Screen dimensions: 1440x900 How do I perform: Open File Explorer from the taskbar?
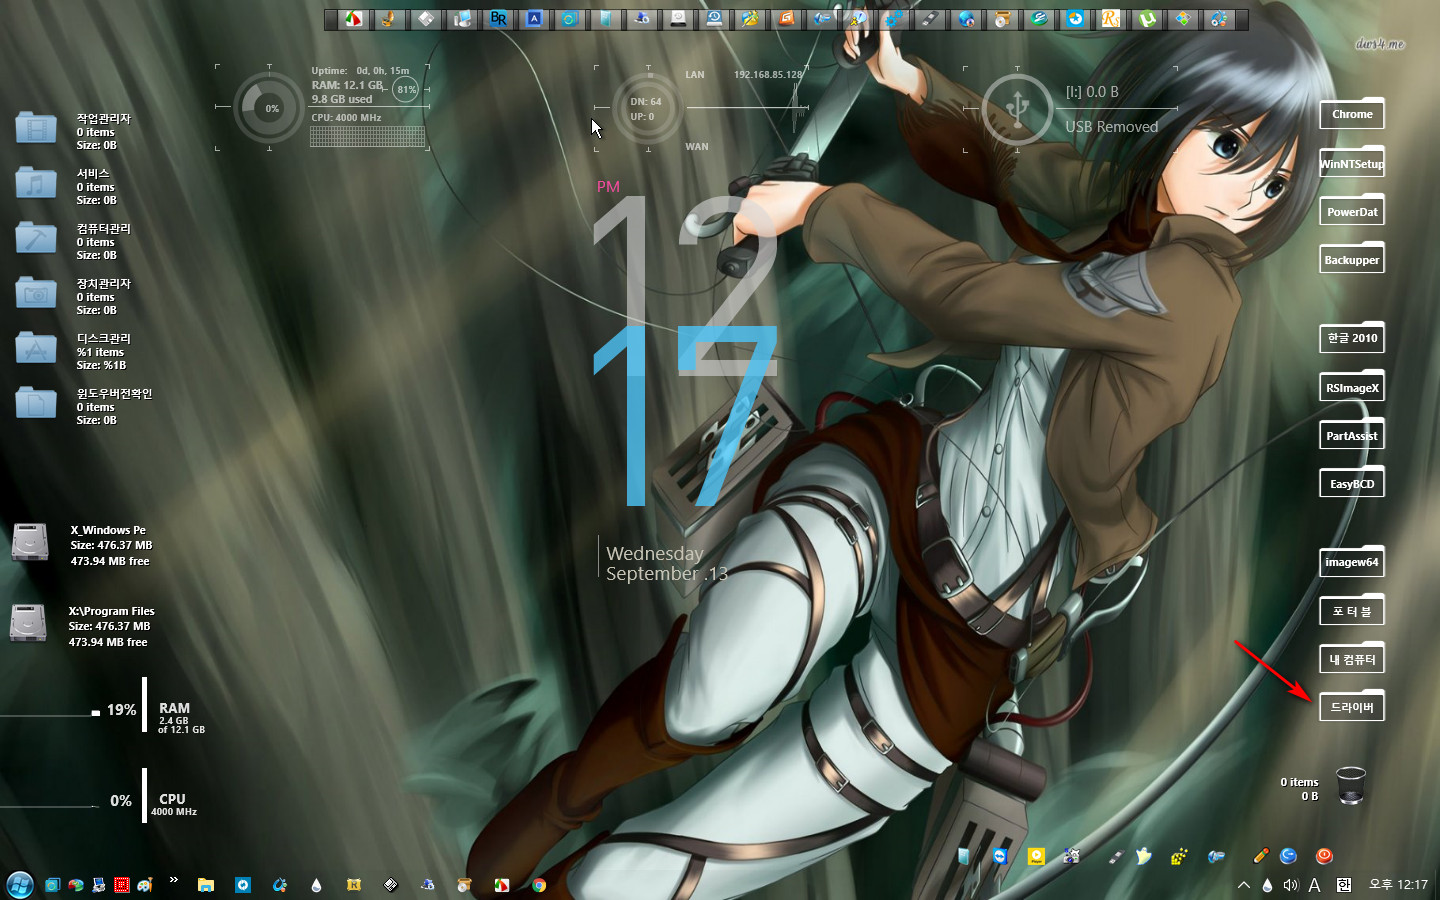(x=206, y=885)
